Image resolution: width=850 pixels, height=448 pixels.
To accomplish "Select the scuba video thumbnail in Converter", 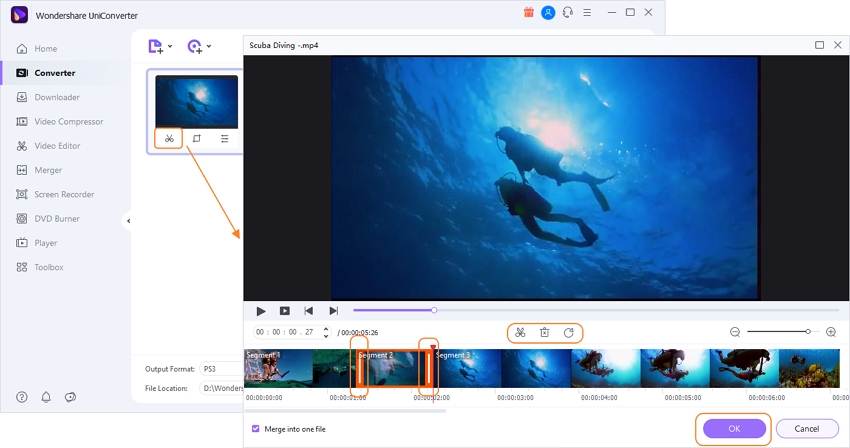I will coord(196,102).
